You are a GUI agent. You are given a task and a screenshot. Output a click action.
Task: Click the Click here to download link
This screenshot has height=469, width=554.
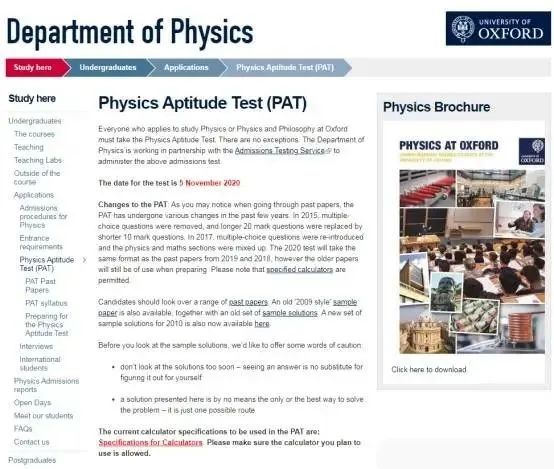[429, 369]
